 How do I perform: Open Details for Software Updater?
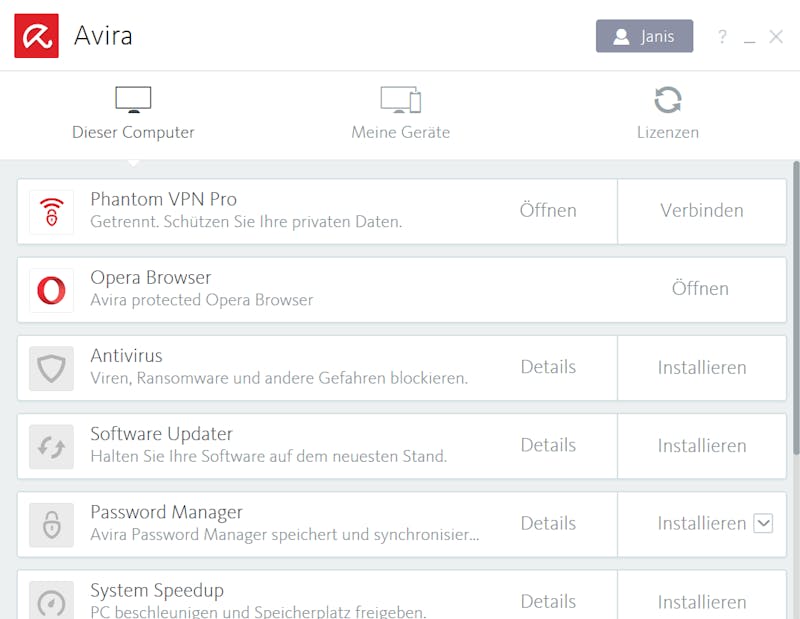(548, 445)
